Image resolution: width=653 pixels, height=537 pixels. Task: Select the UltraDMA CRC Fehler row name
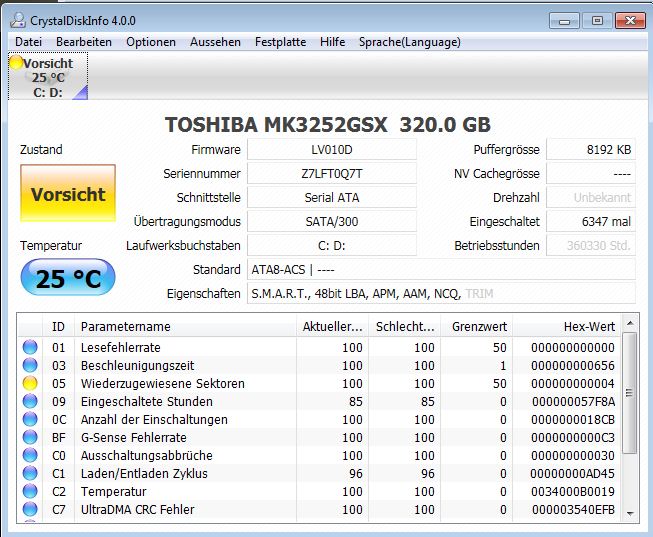click(x=137, y=509)
